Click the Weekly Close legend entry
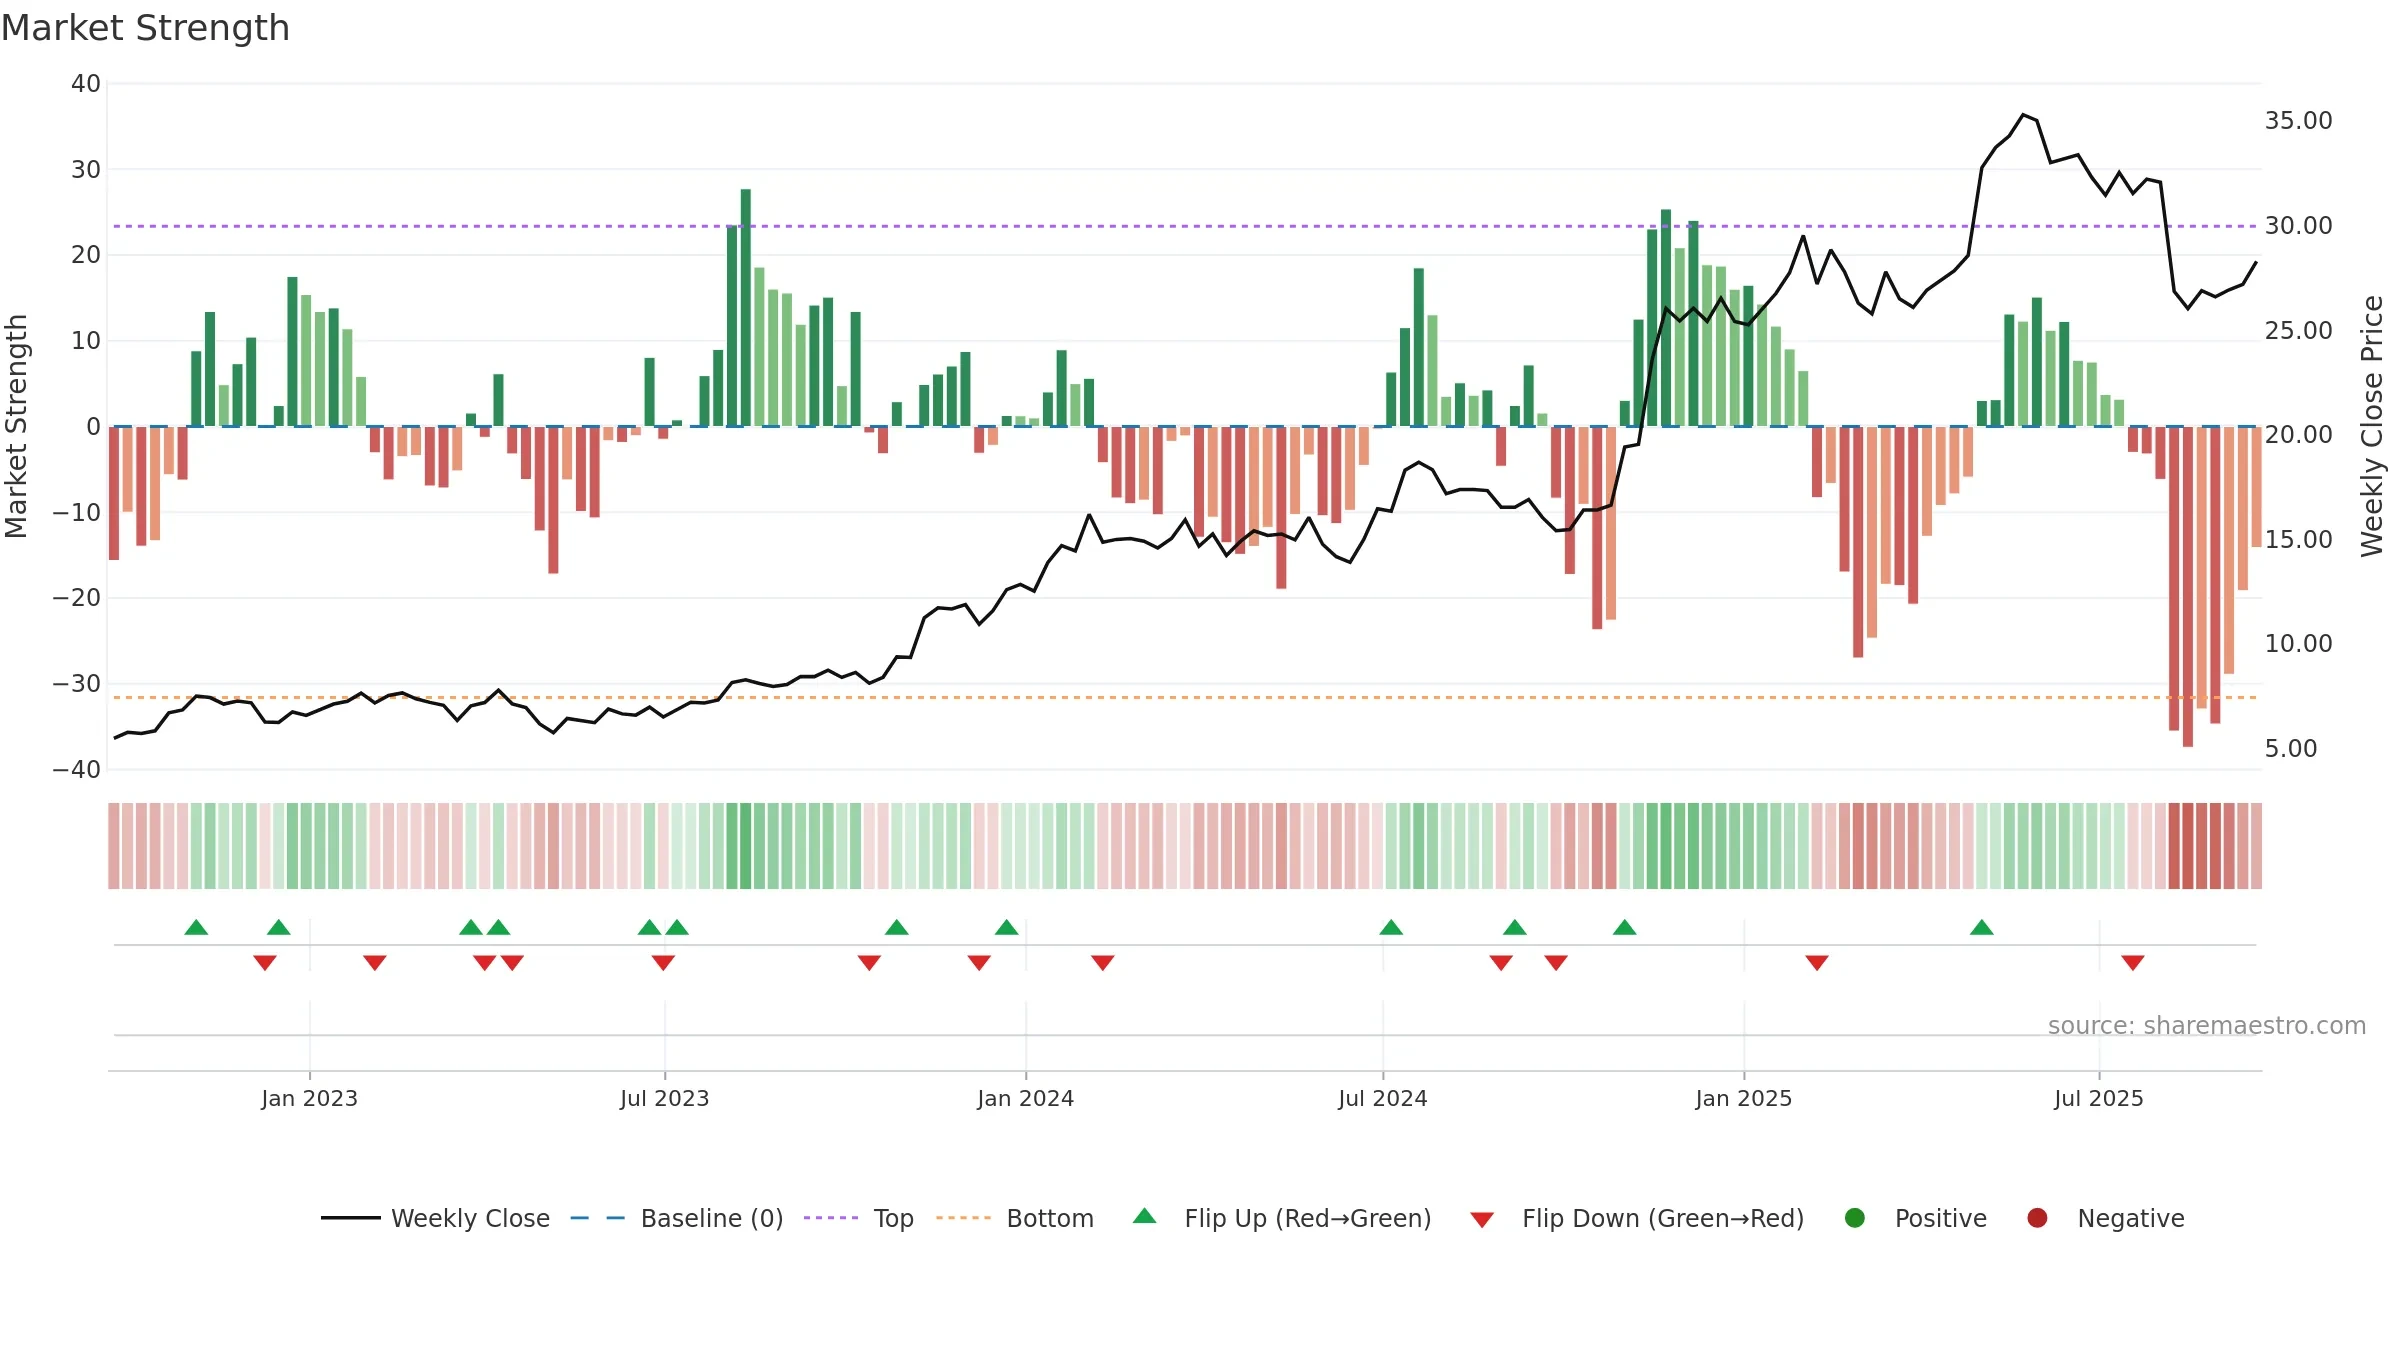This screenshot has width=2400, height=1350. click(x=435, y=1218)
